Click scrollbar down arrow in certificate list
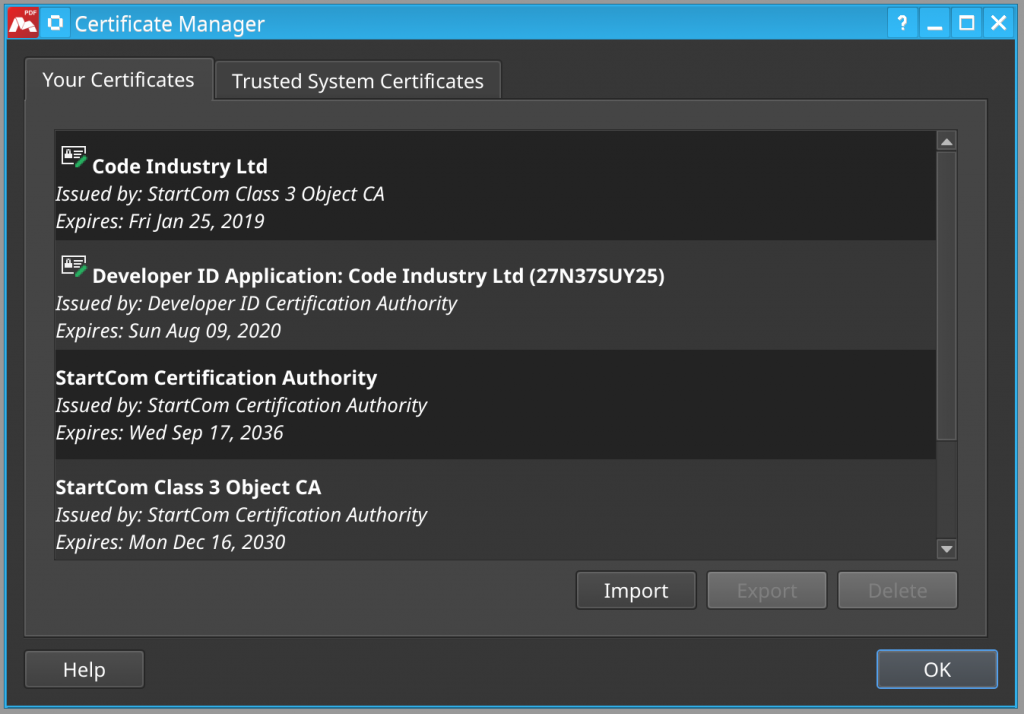This screenshot has width=1024, height=714. coord(946,549)
